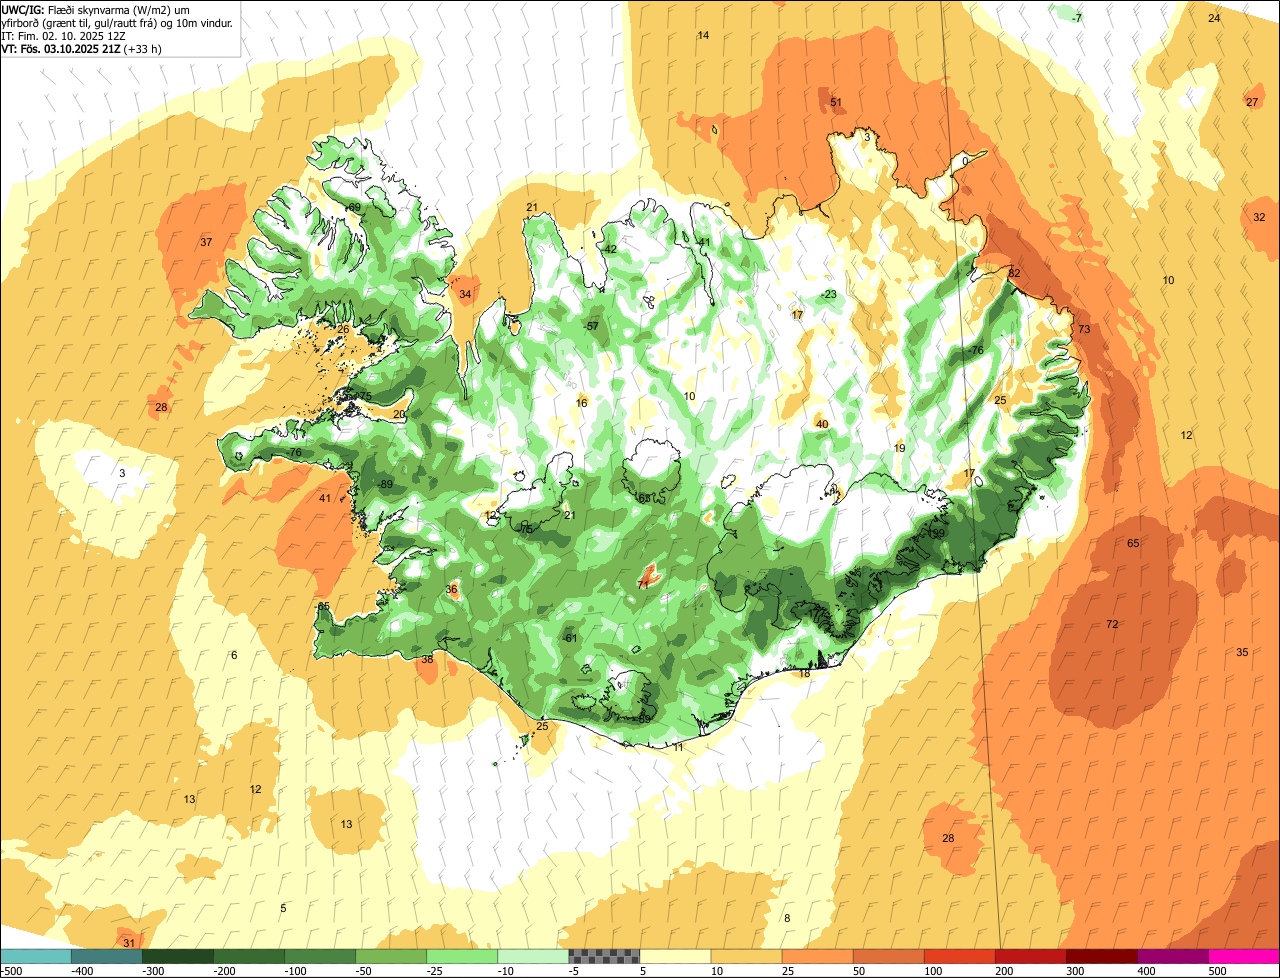Select the value 6 southwest of Iceland
Screen dimensions: 1280x978
234,655
